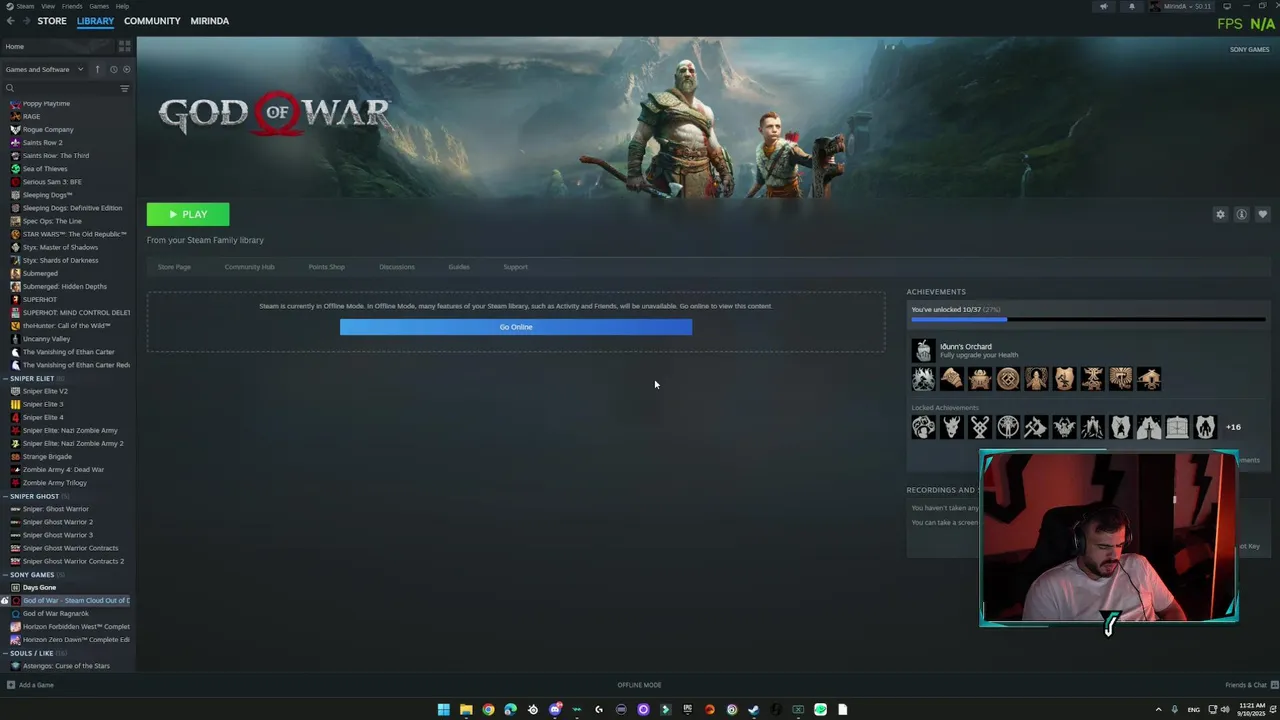The width and height of the screenshot is (1280, 720).
Task: Open the Guides link
Action: pyautogui.click(x=459, y=267)
